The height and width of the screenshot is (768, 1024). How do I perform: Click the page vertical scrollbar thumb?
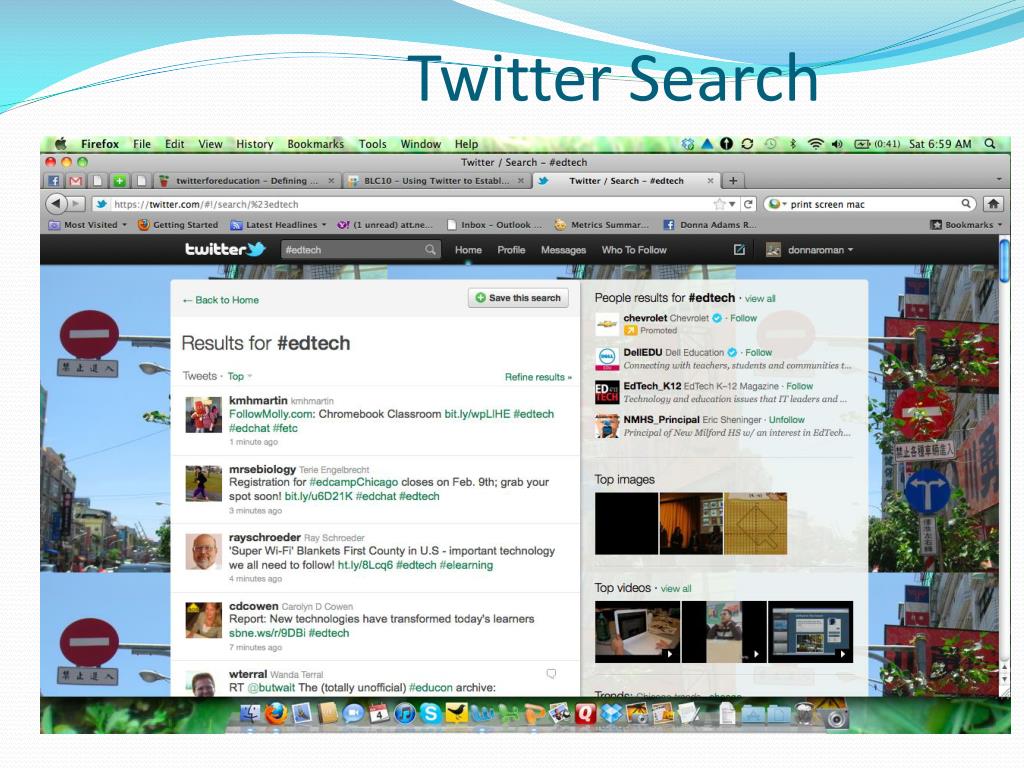point(1004,261)
